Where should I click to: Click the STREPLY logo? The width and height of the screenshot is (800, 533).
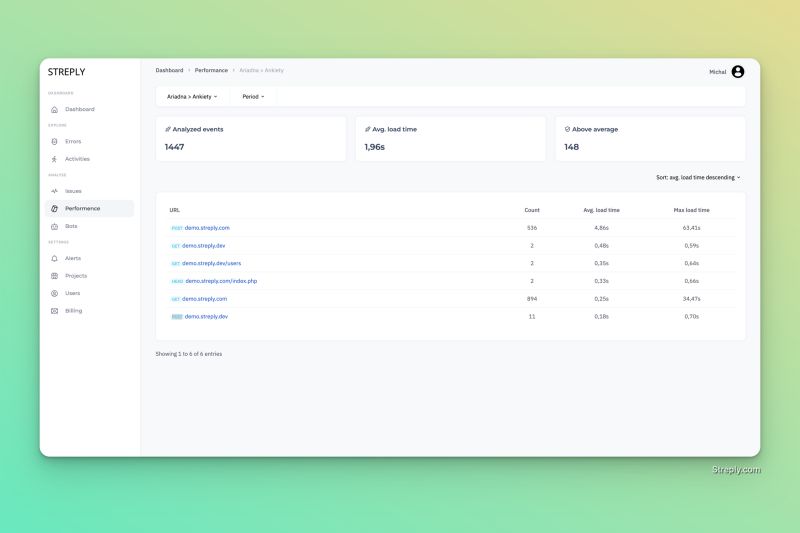(67, 72)
